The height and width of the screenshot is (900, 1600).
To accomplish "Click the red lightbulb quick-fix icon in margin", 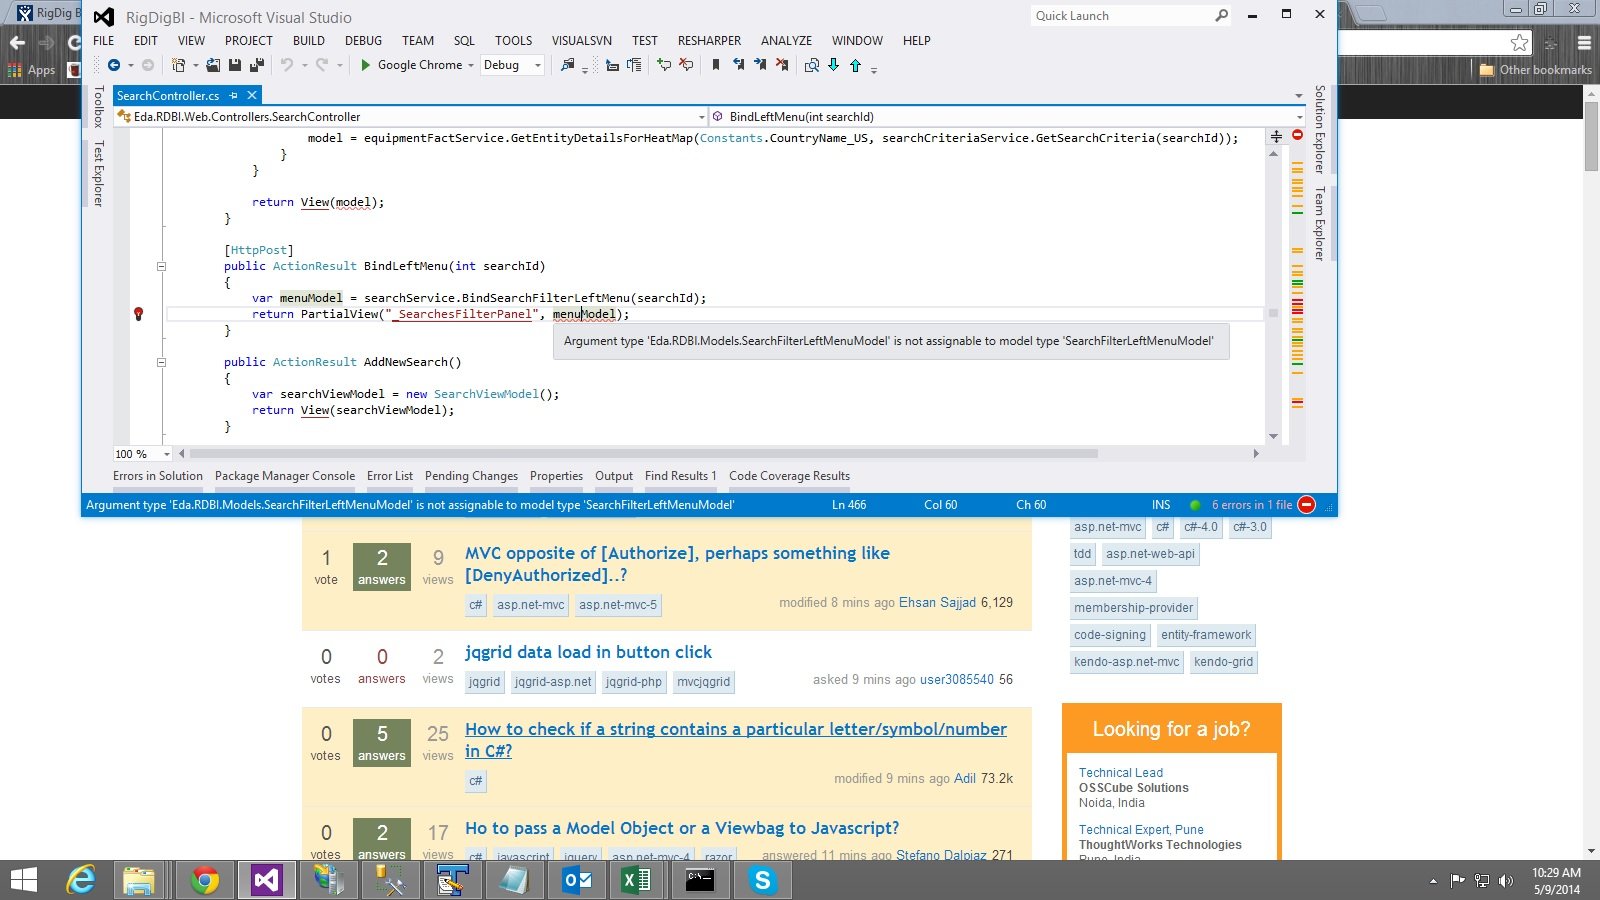I will pos(138,314).
